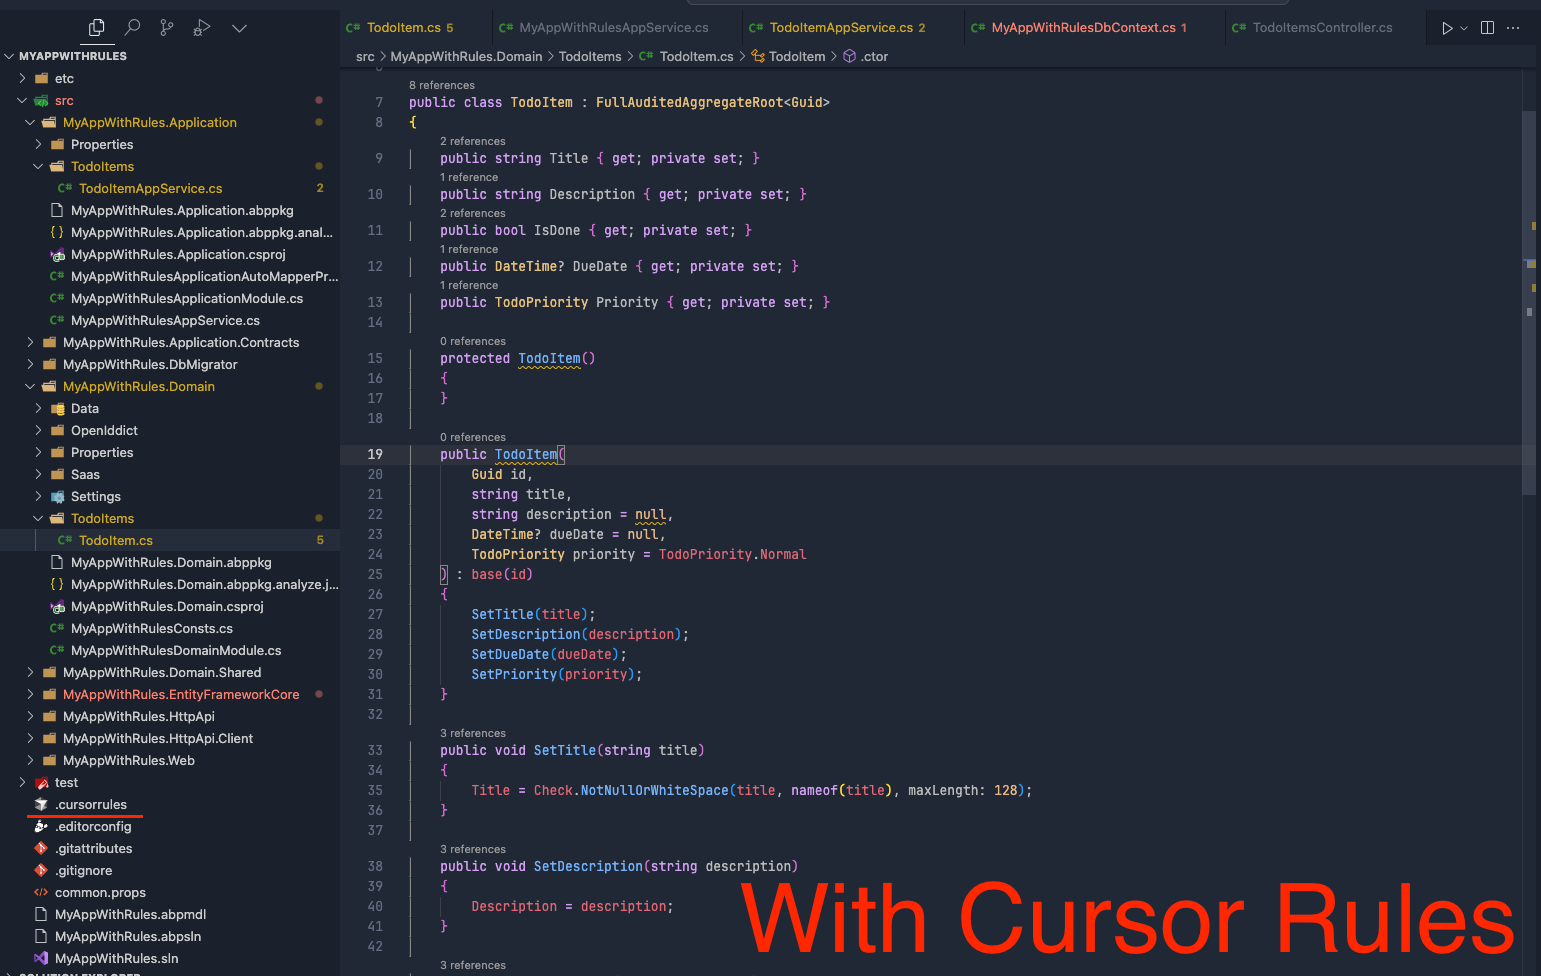Open TodoItemAppService.cs in the file tree
Image resolution: width=1541 pixels, height=976 pixels.
[x=150, y=188]
